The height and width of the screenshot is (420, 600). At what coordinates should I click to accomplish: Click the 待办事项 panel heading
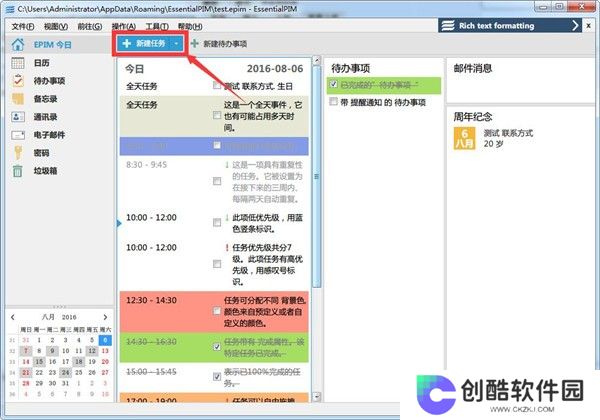coord(351,68)
